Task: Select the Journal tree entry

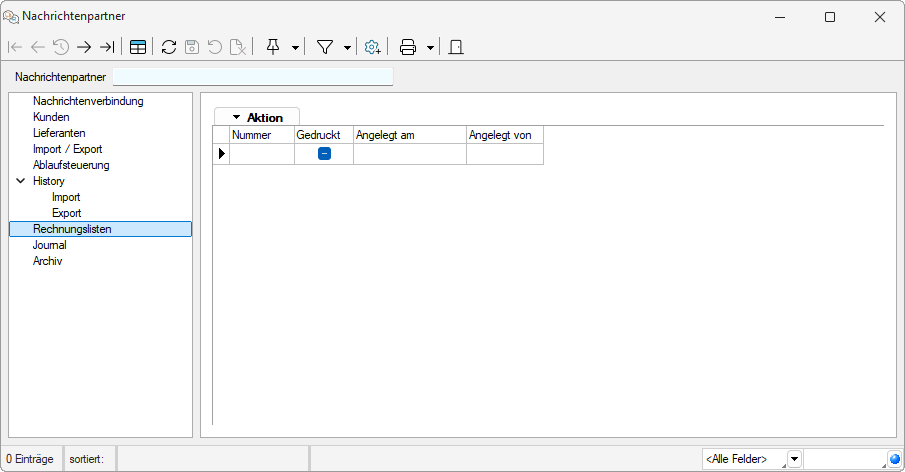Action: click(x=50, y=245)
